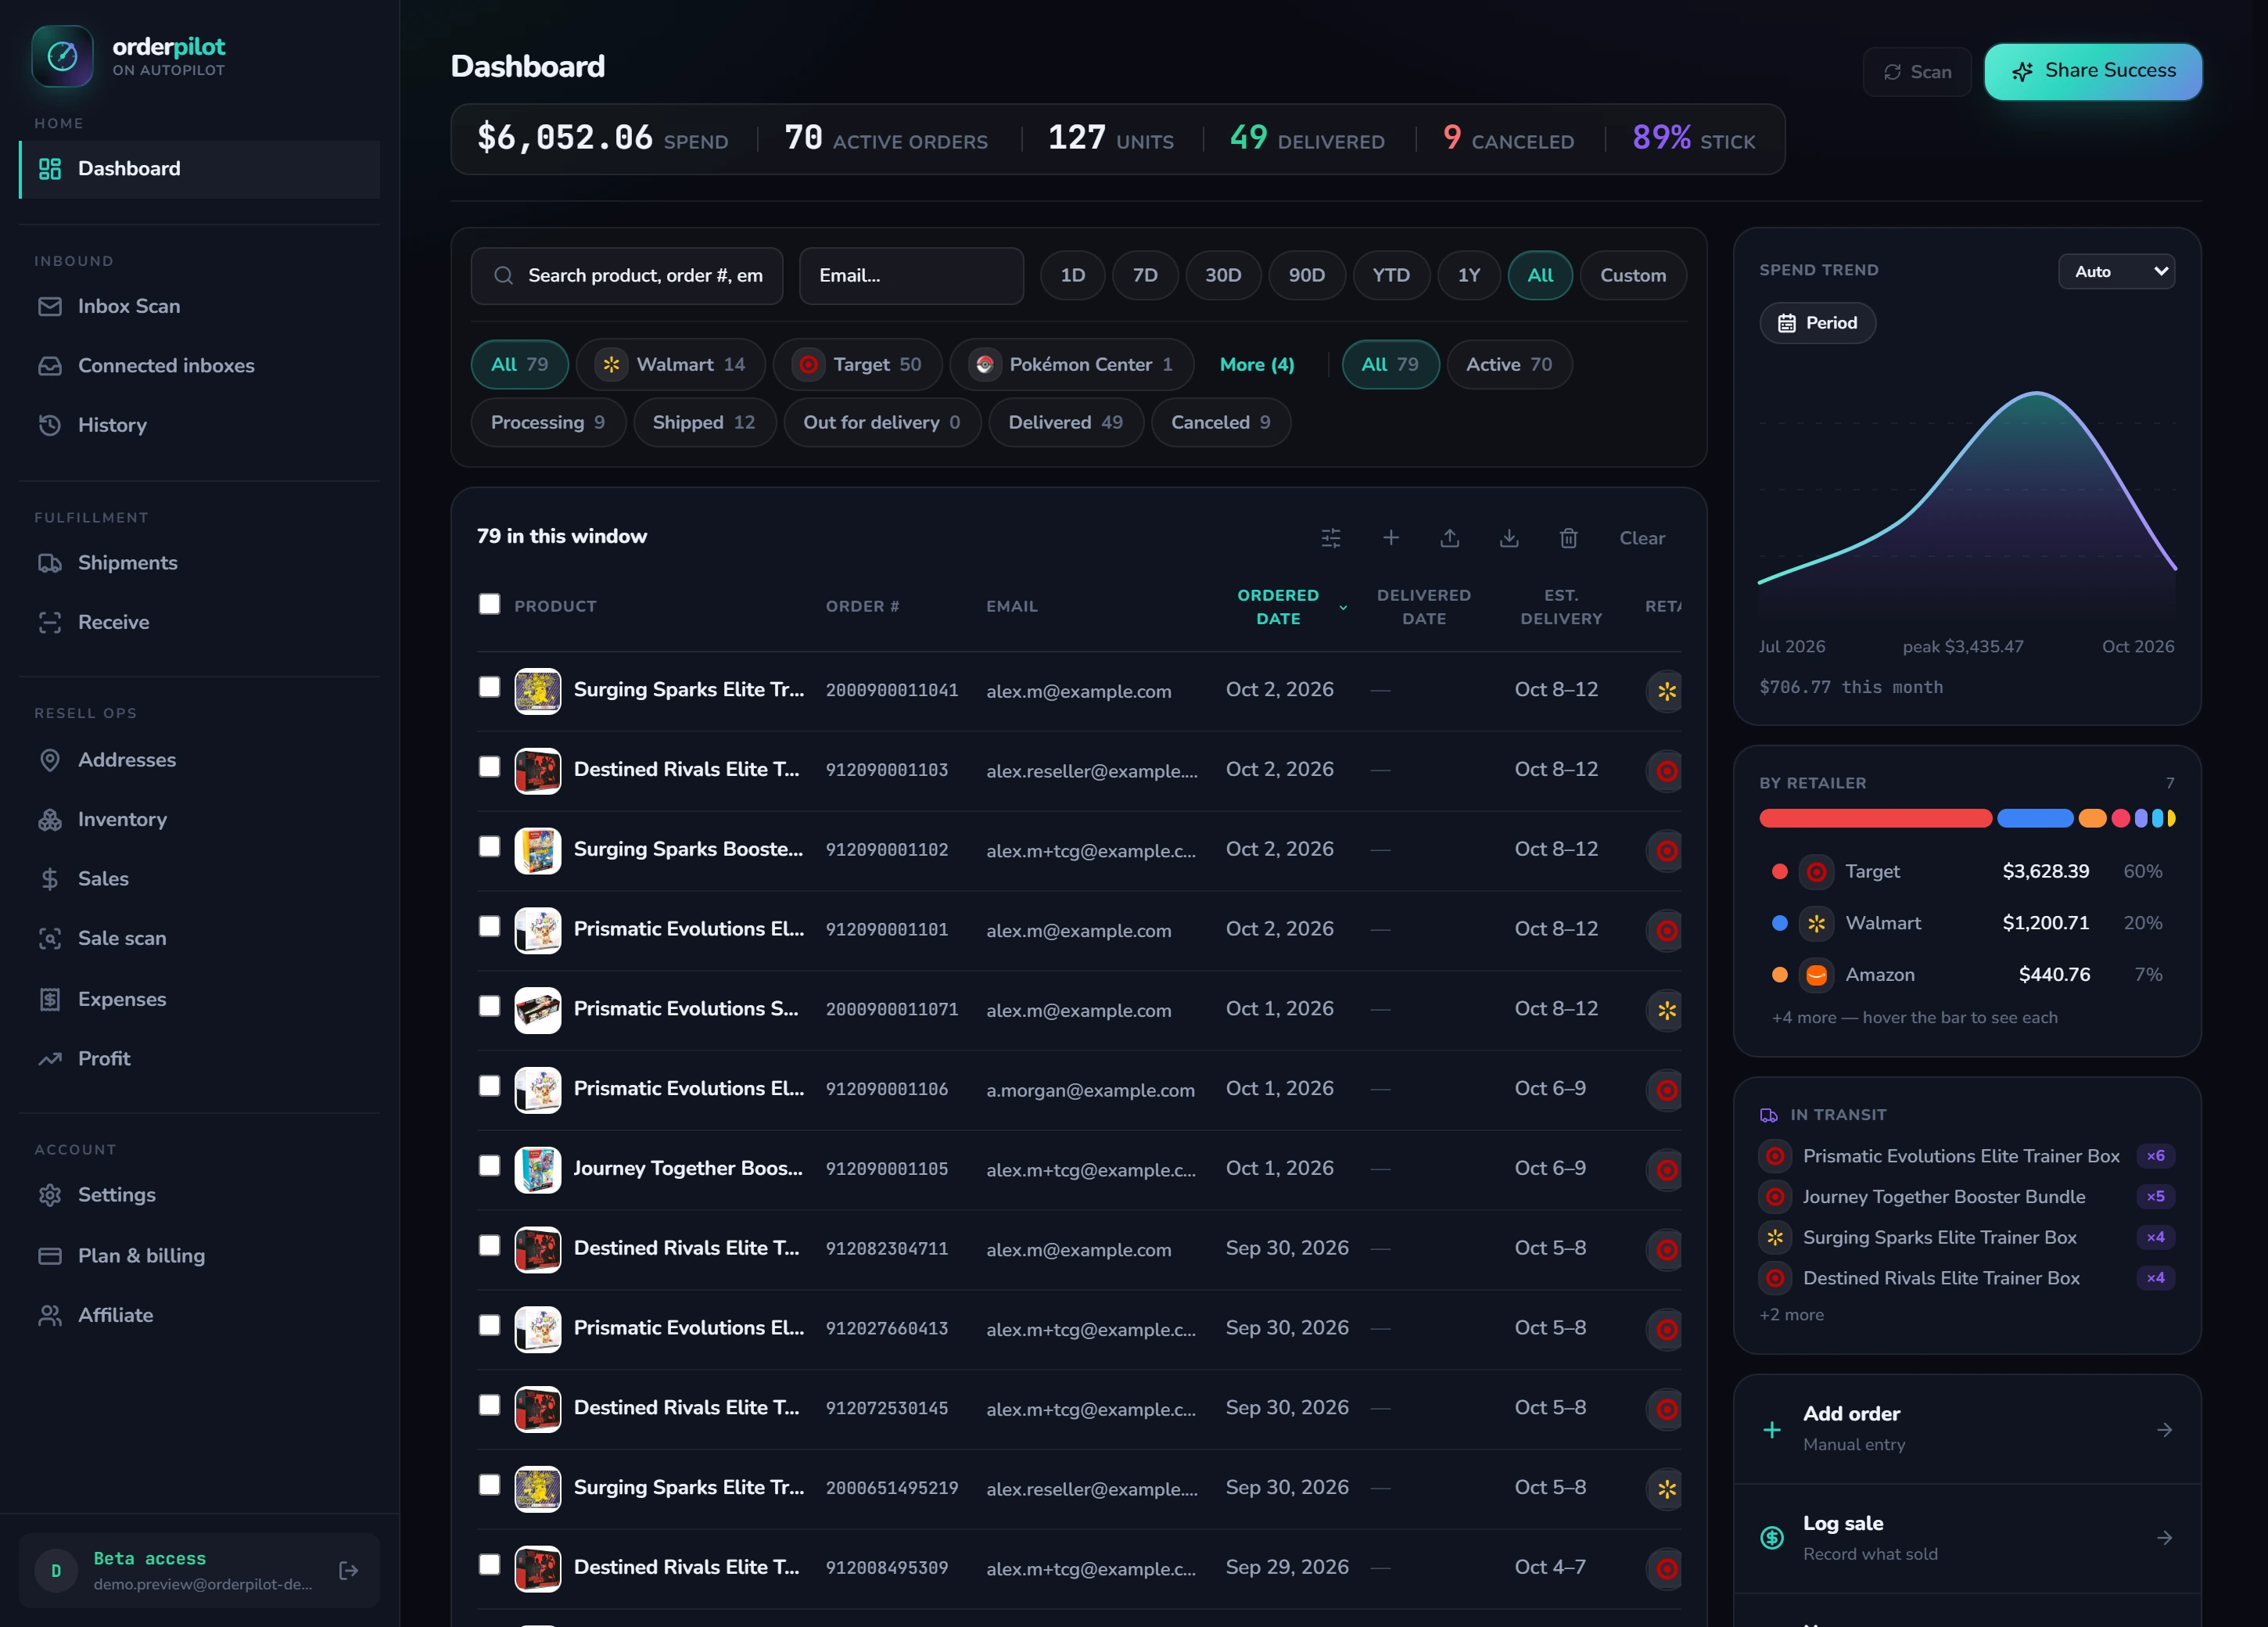Click the Search product, order # field
2268x1627 pixels.
pyautogui.click(x=627, y=275)
